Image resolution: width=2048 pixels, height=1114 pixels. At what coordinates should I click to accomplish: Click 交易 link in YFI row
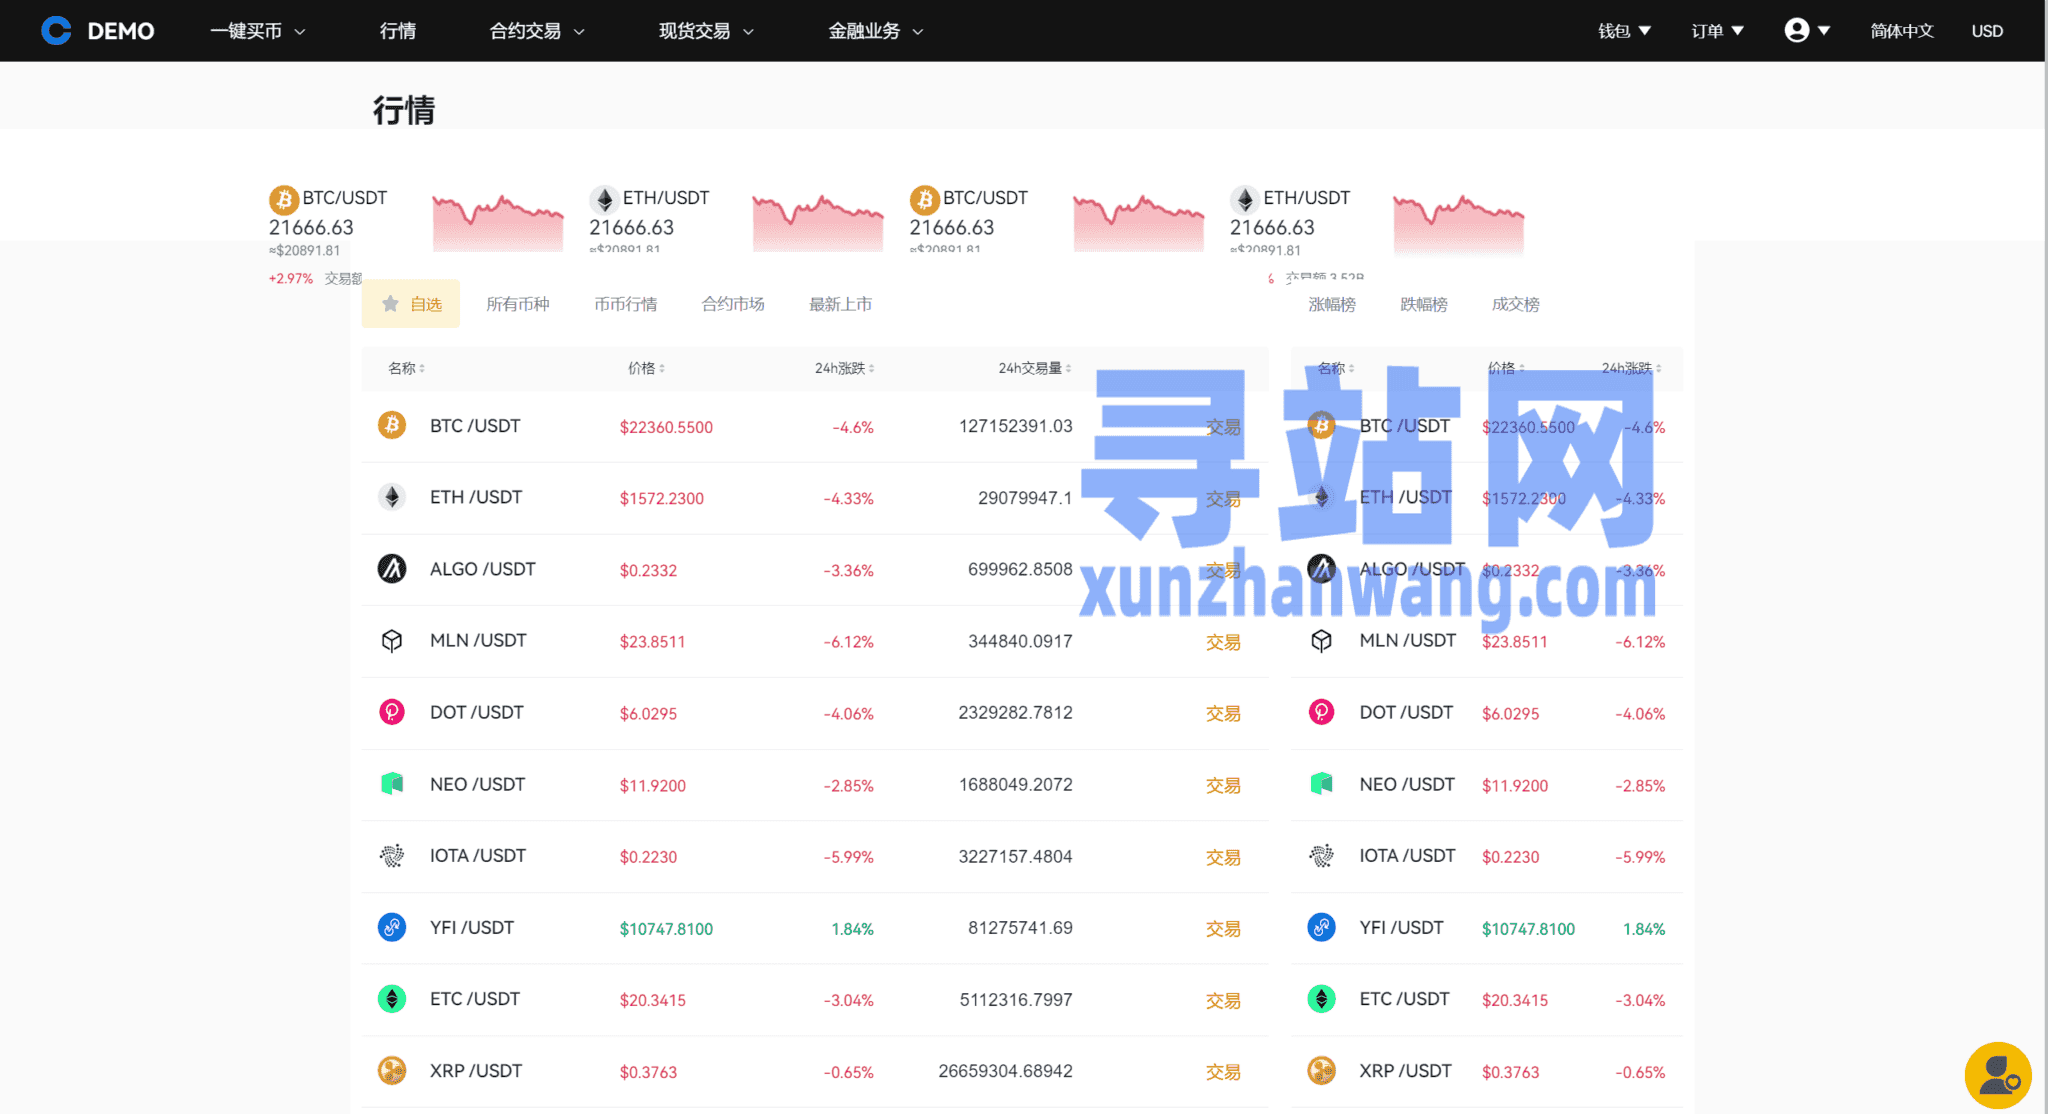[1223, 929]
